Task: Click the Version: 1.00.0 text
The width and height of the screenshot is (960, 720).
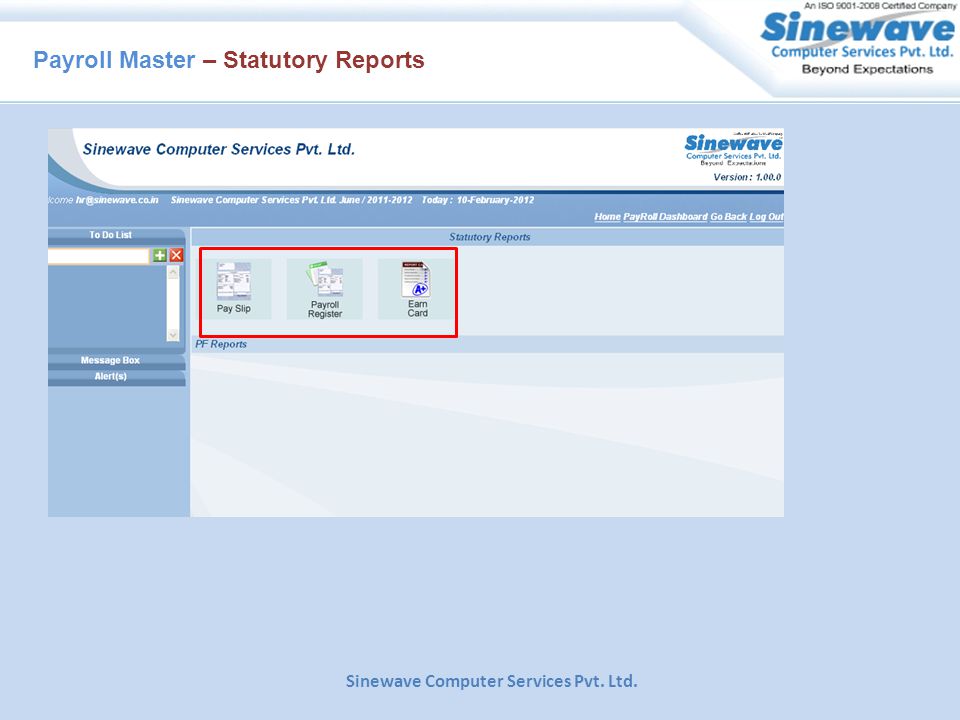Action: pos(747,178)
